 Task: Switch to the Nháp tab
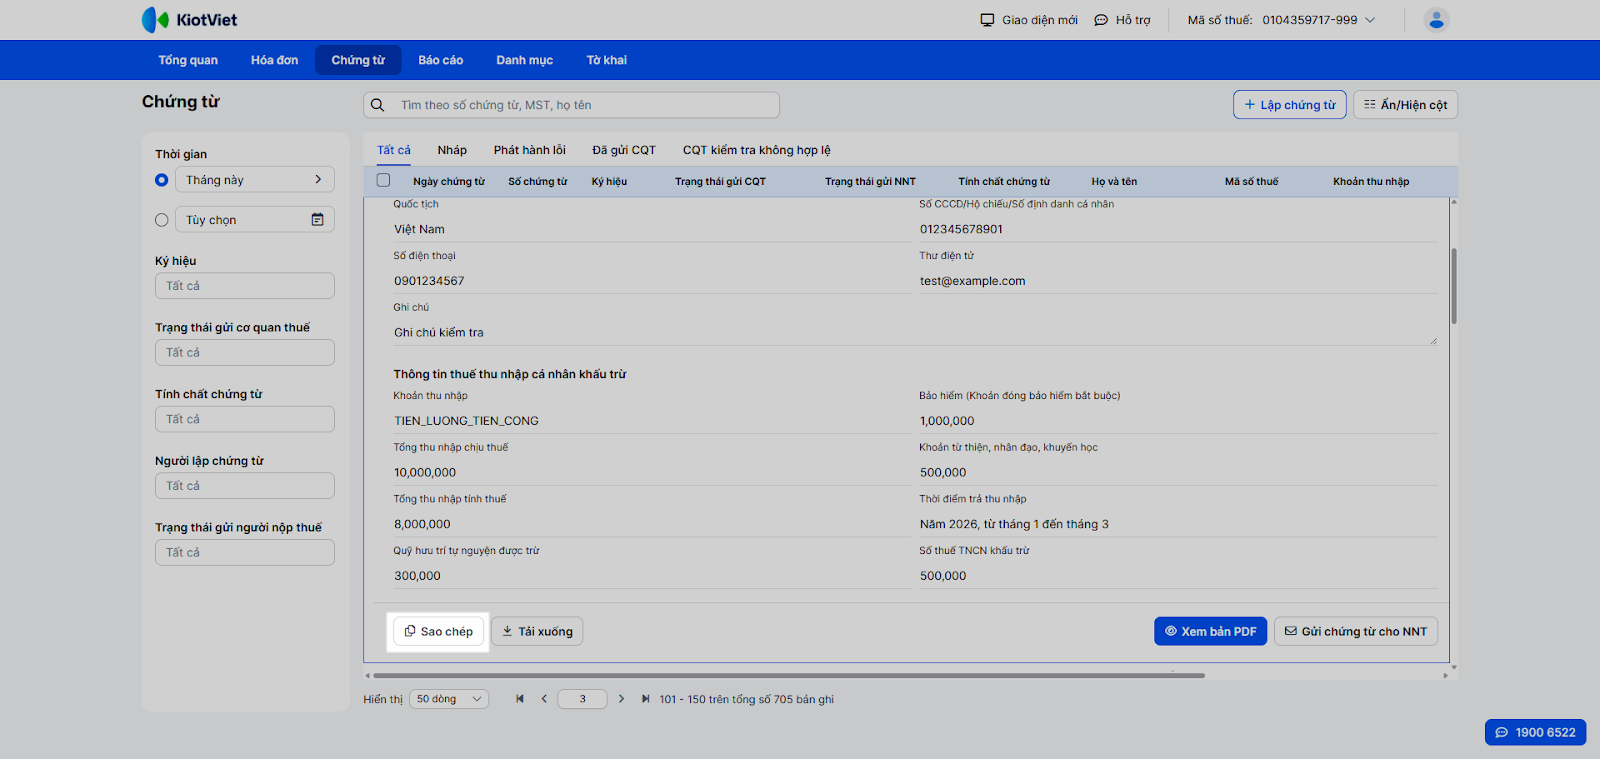coord(452,150)
